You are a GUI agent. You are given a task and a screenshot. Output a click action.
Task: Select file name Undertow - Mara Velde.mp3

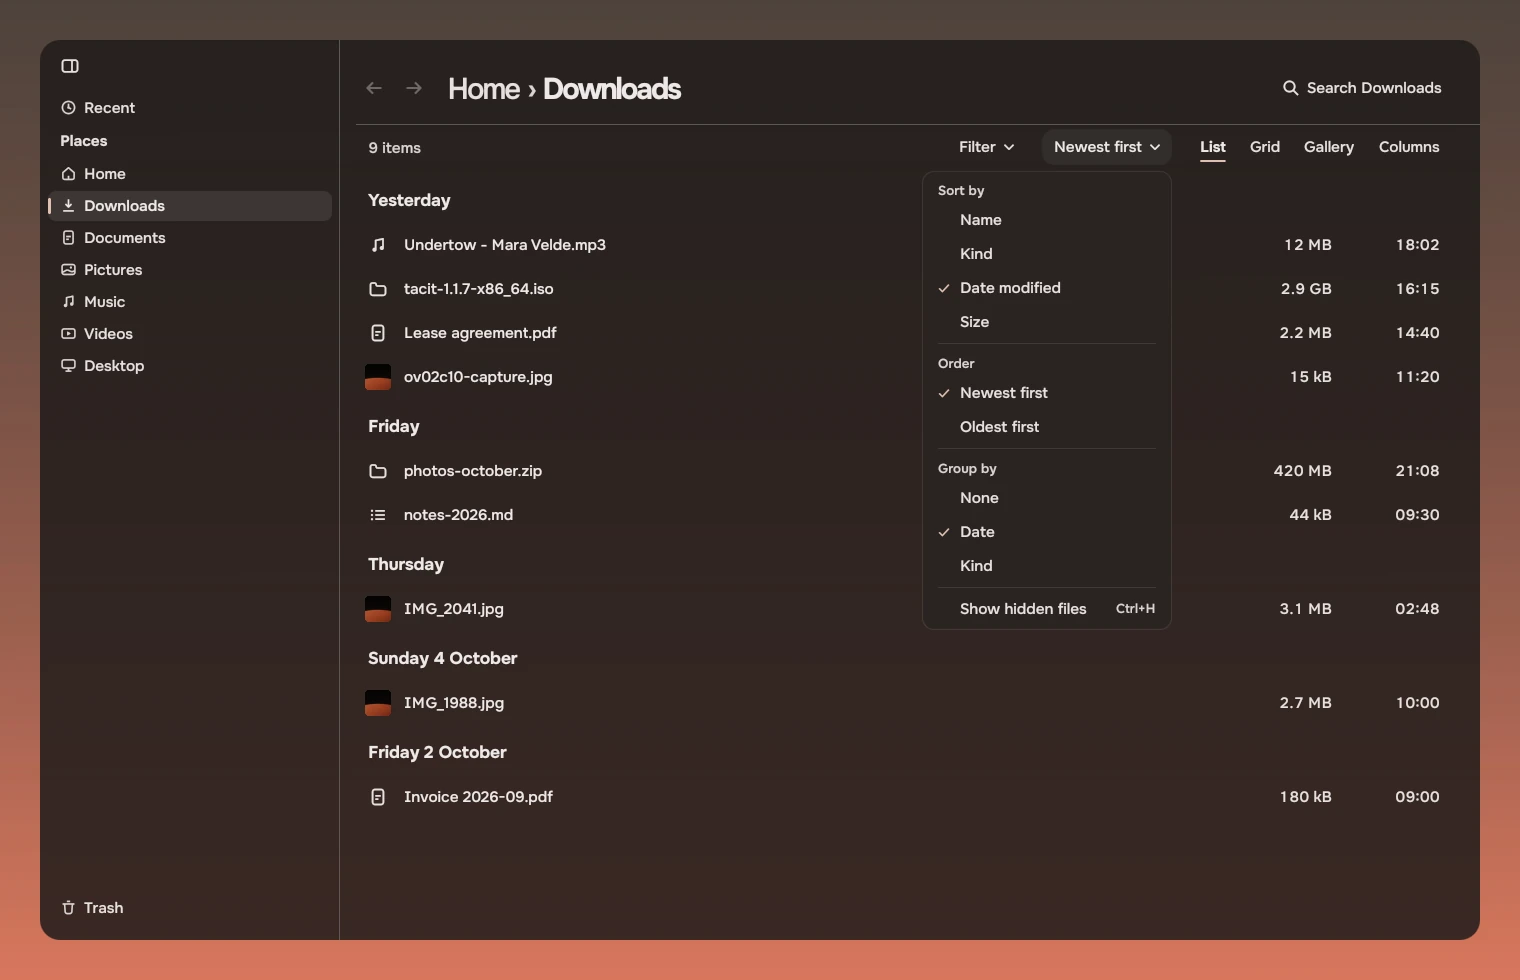[505, 245]
